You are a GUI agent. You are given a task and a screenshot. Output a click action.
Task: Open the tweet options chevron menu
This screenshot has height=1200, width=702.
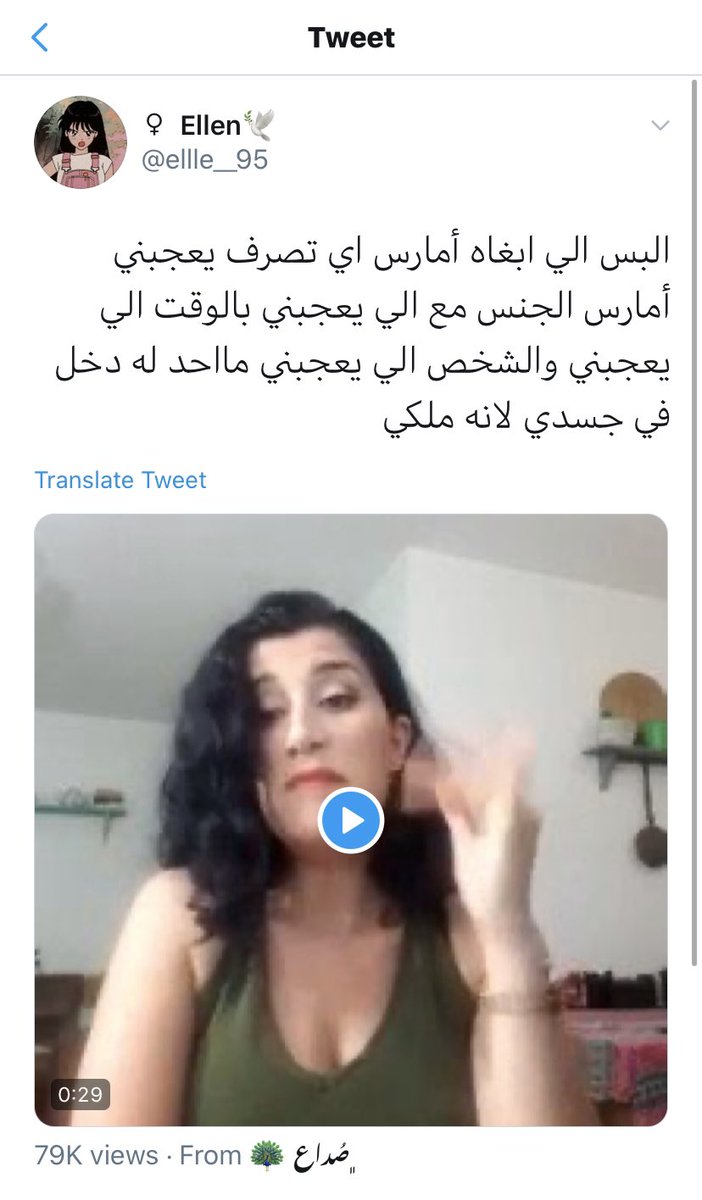[660, 125]
